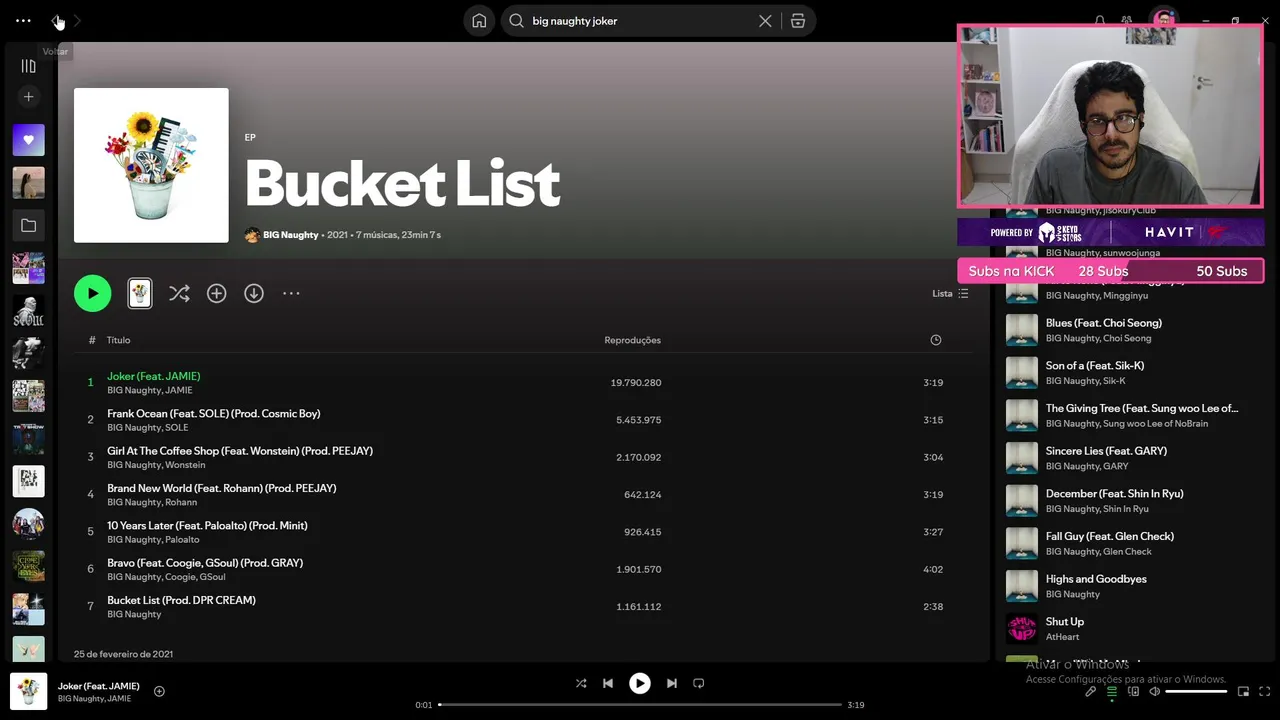
Task: Play the Bucket List EP
Action: [92, 293]
